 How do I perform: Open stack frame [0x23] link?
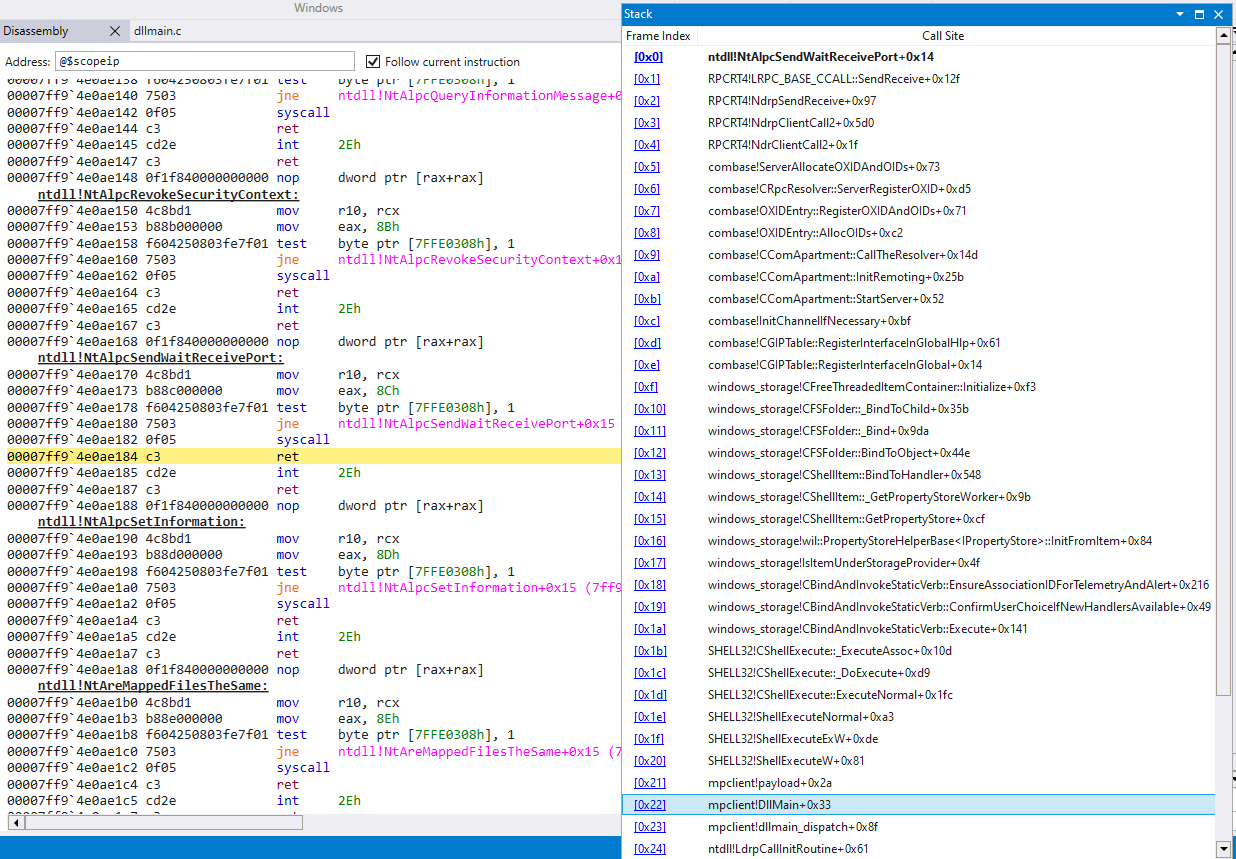click(650, 827)
